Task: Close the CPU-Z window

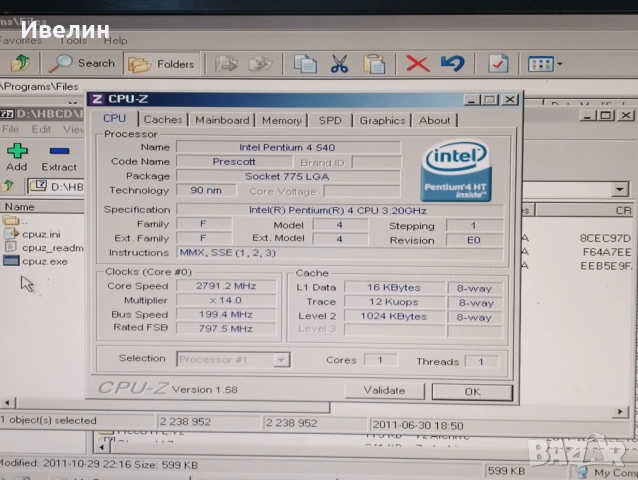Action: tap(509, 100)
